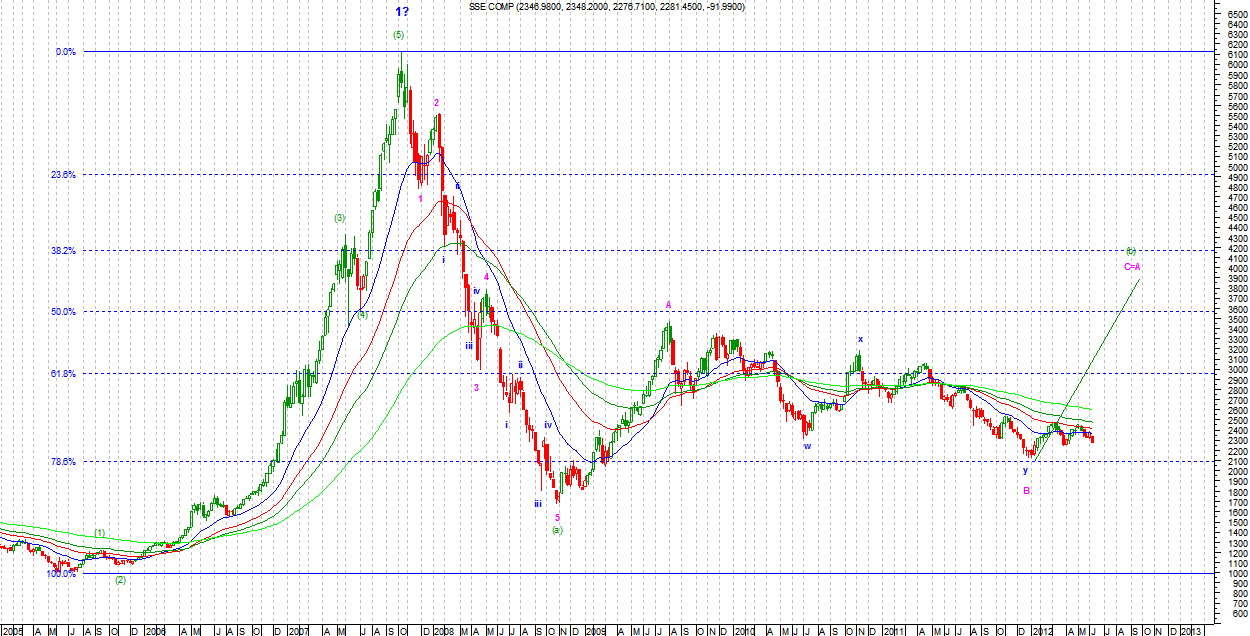Click the green (5) wave label at peak
1250x636 pixels.
[398, 35]
